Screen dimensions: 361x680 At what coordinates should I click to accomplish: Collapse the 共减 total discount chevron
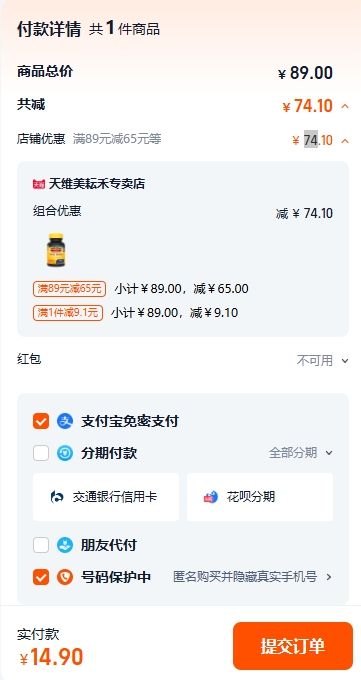click(x=345, y=106)
